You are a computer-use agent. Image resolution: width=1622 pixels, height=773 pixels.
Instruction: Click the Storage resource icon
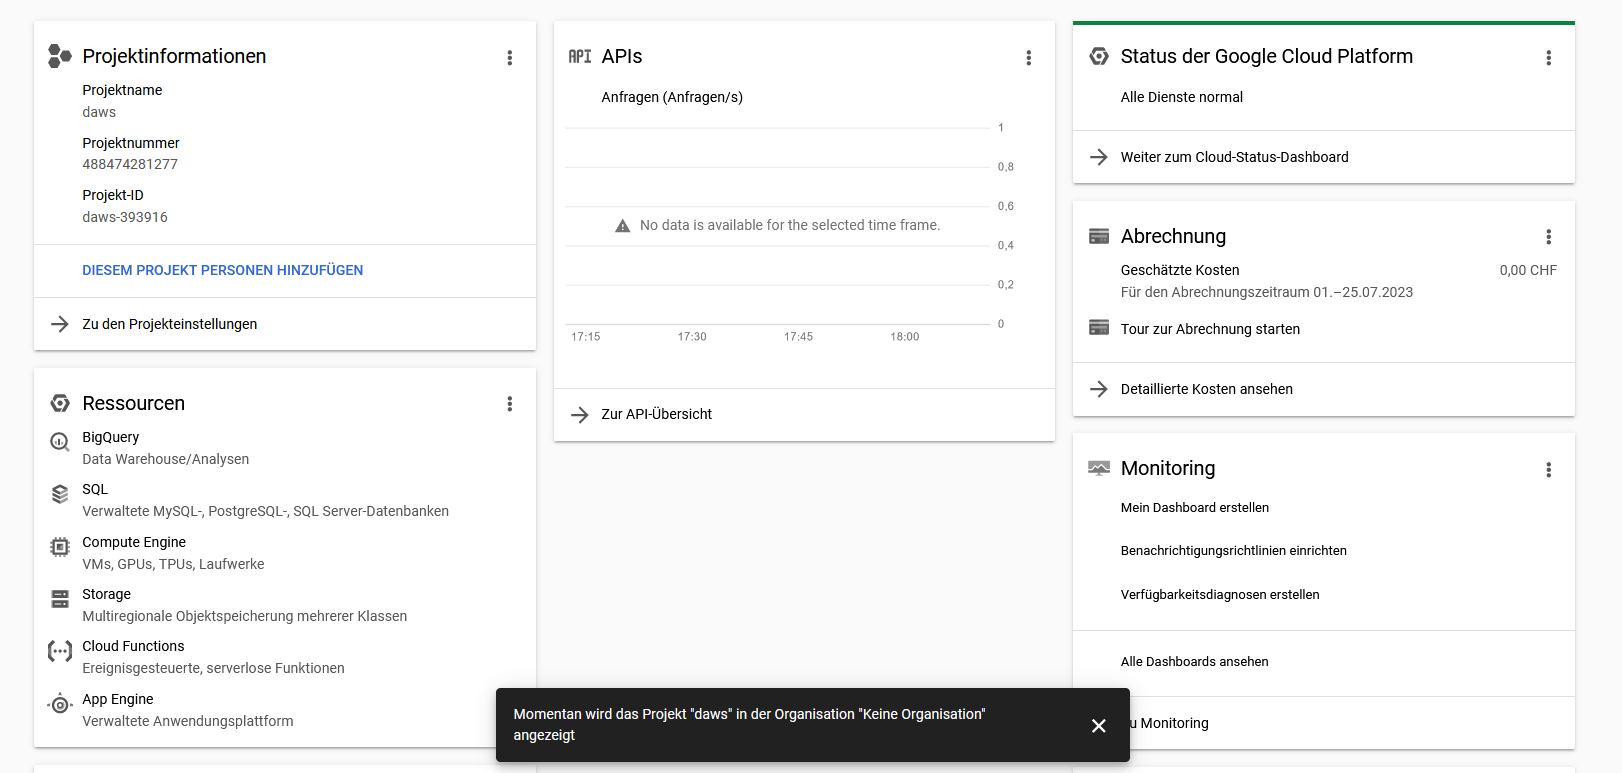click(x=60, y=599)
